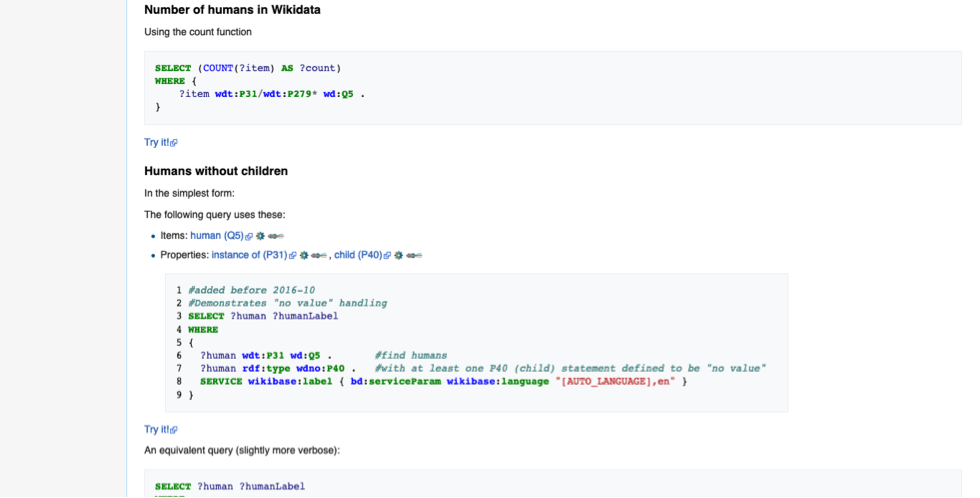Click the "[AUTO_LANGUAGE],en" string in code
The height and width of the screenshot is (498, 980).
point(615,381)
